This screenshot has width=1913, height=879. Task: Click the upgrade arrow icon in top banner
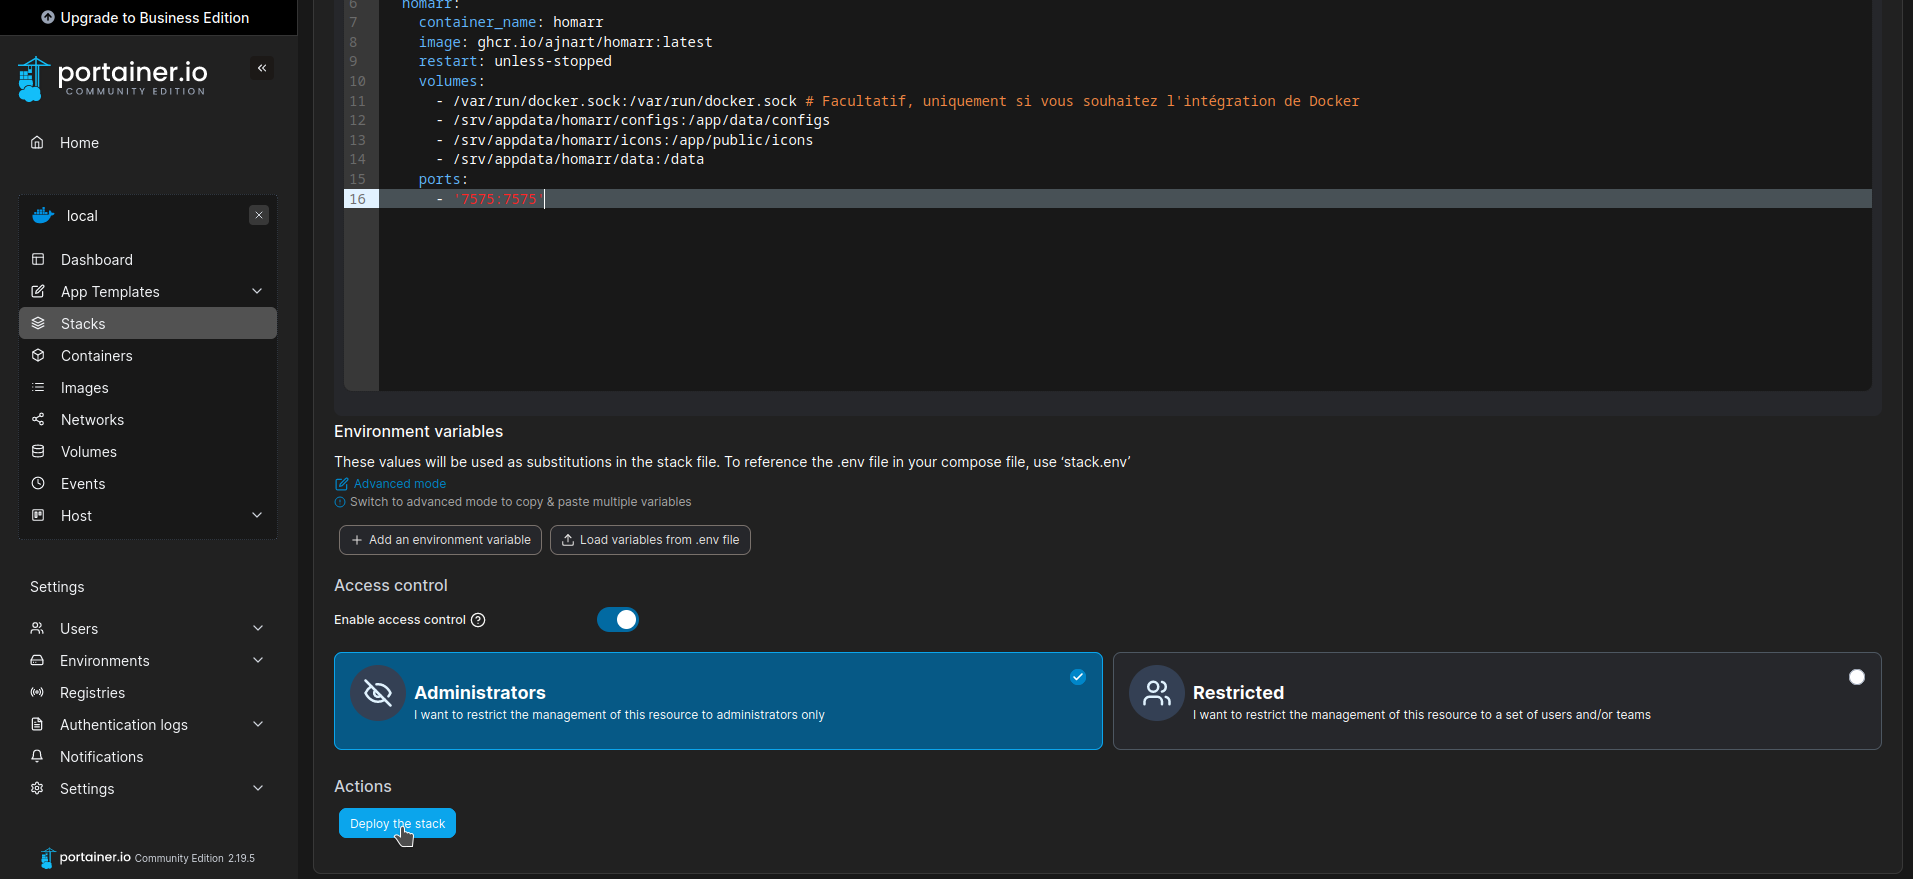[x=48, y=17]
